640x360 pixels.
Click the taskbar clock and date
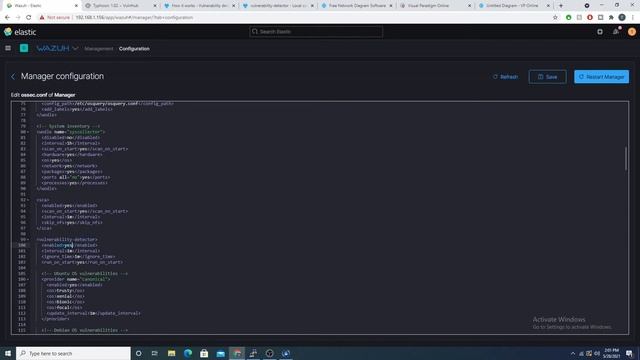pos(611,353)
